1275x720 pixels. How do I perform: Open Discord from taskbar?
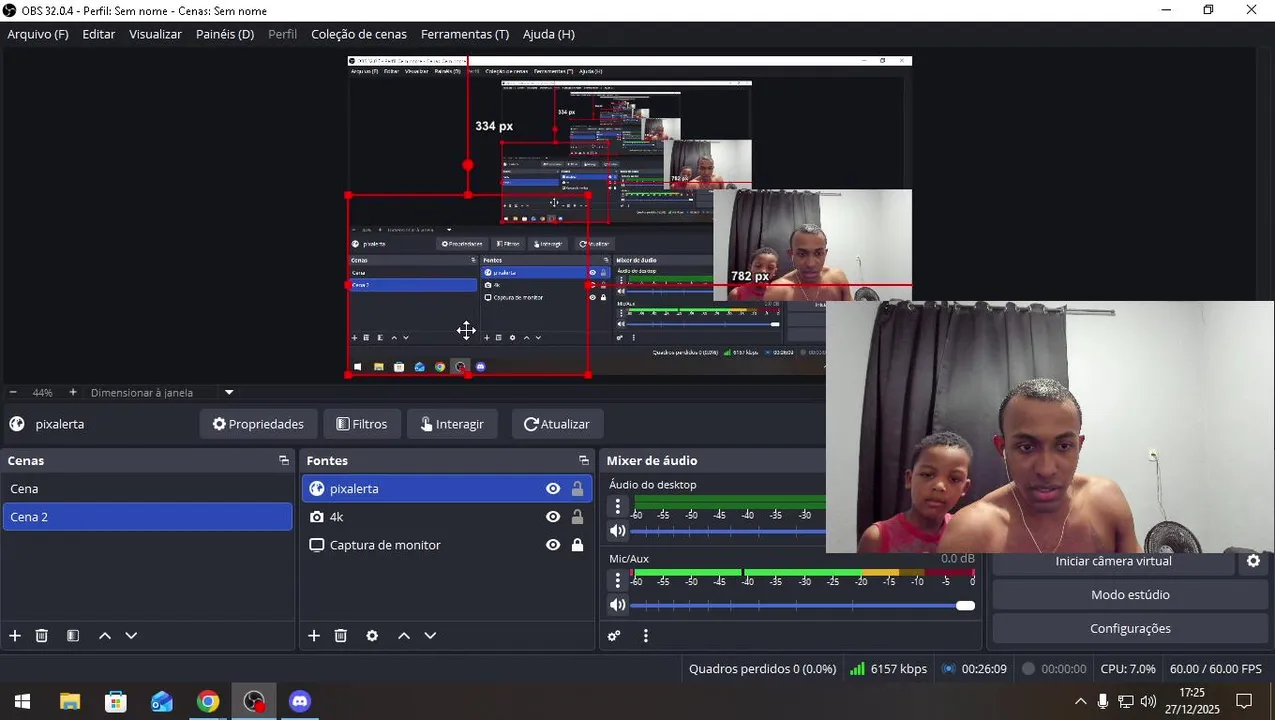tap(300, 702)
